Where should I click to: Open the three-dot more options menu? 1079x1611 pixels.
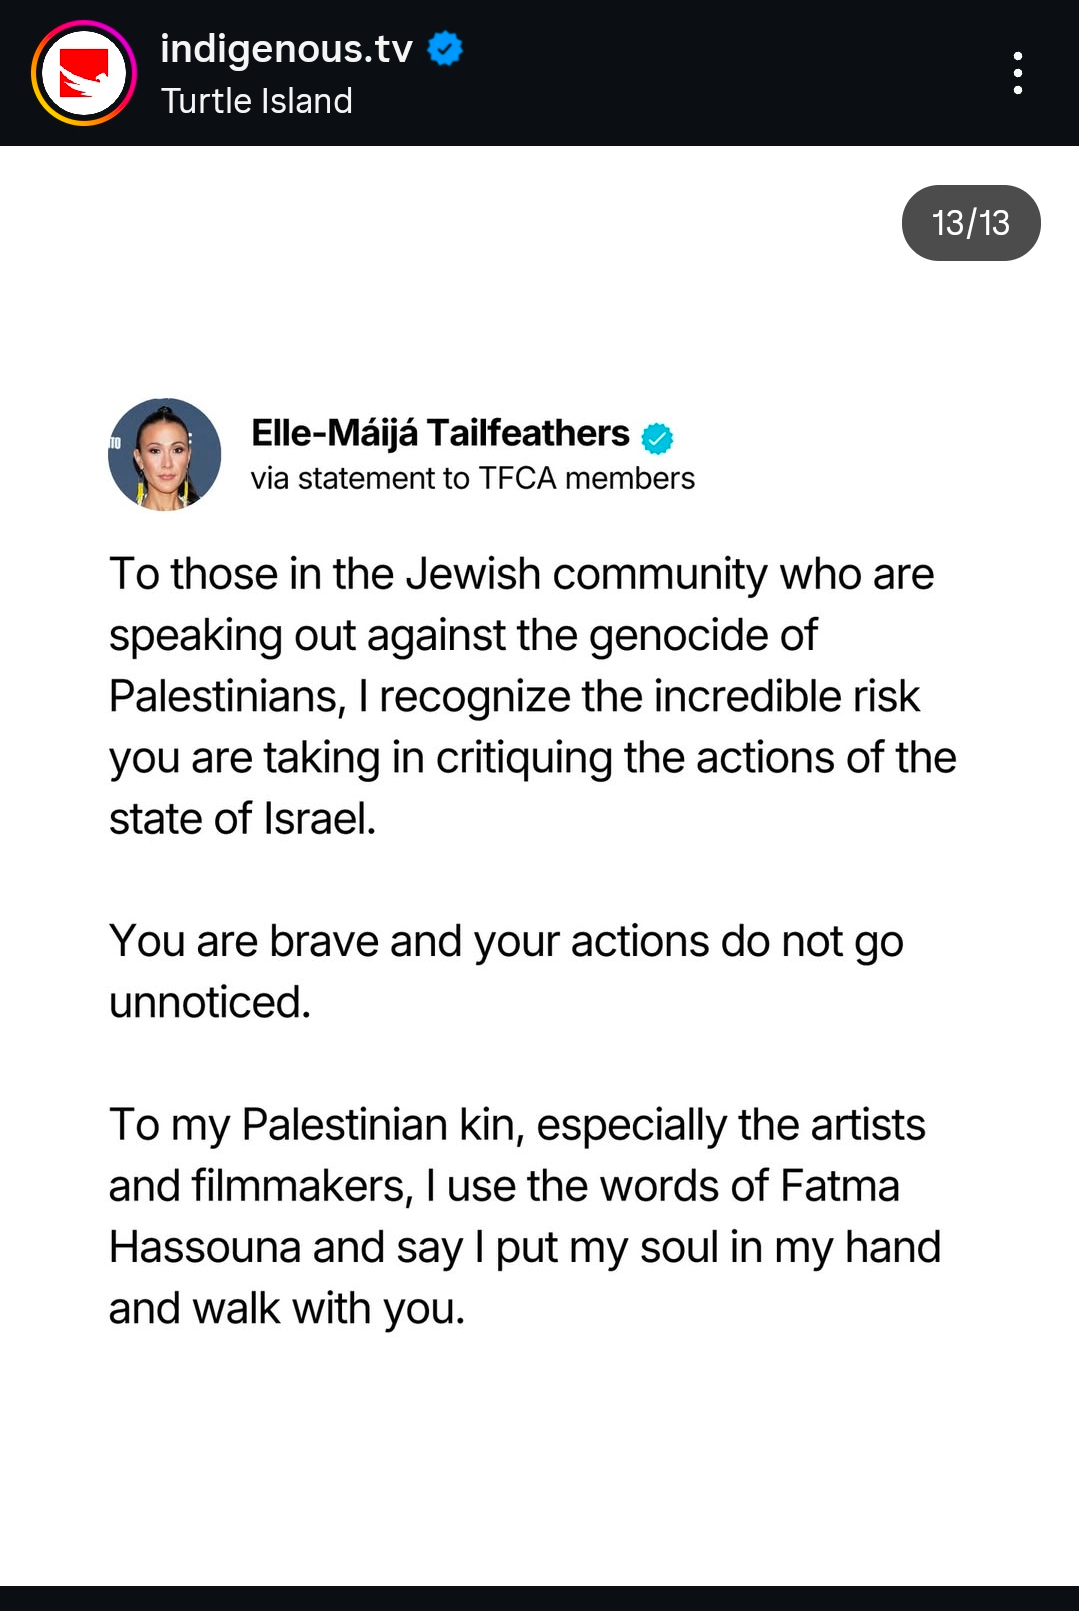1017,73
